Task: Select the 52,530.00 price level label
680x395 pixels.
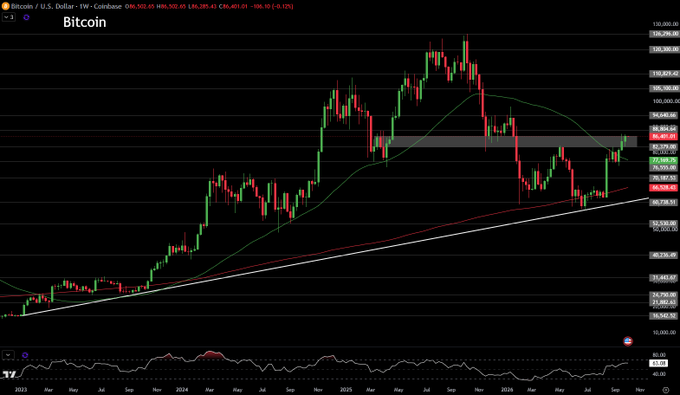Action: (x=664, y=223)
